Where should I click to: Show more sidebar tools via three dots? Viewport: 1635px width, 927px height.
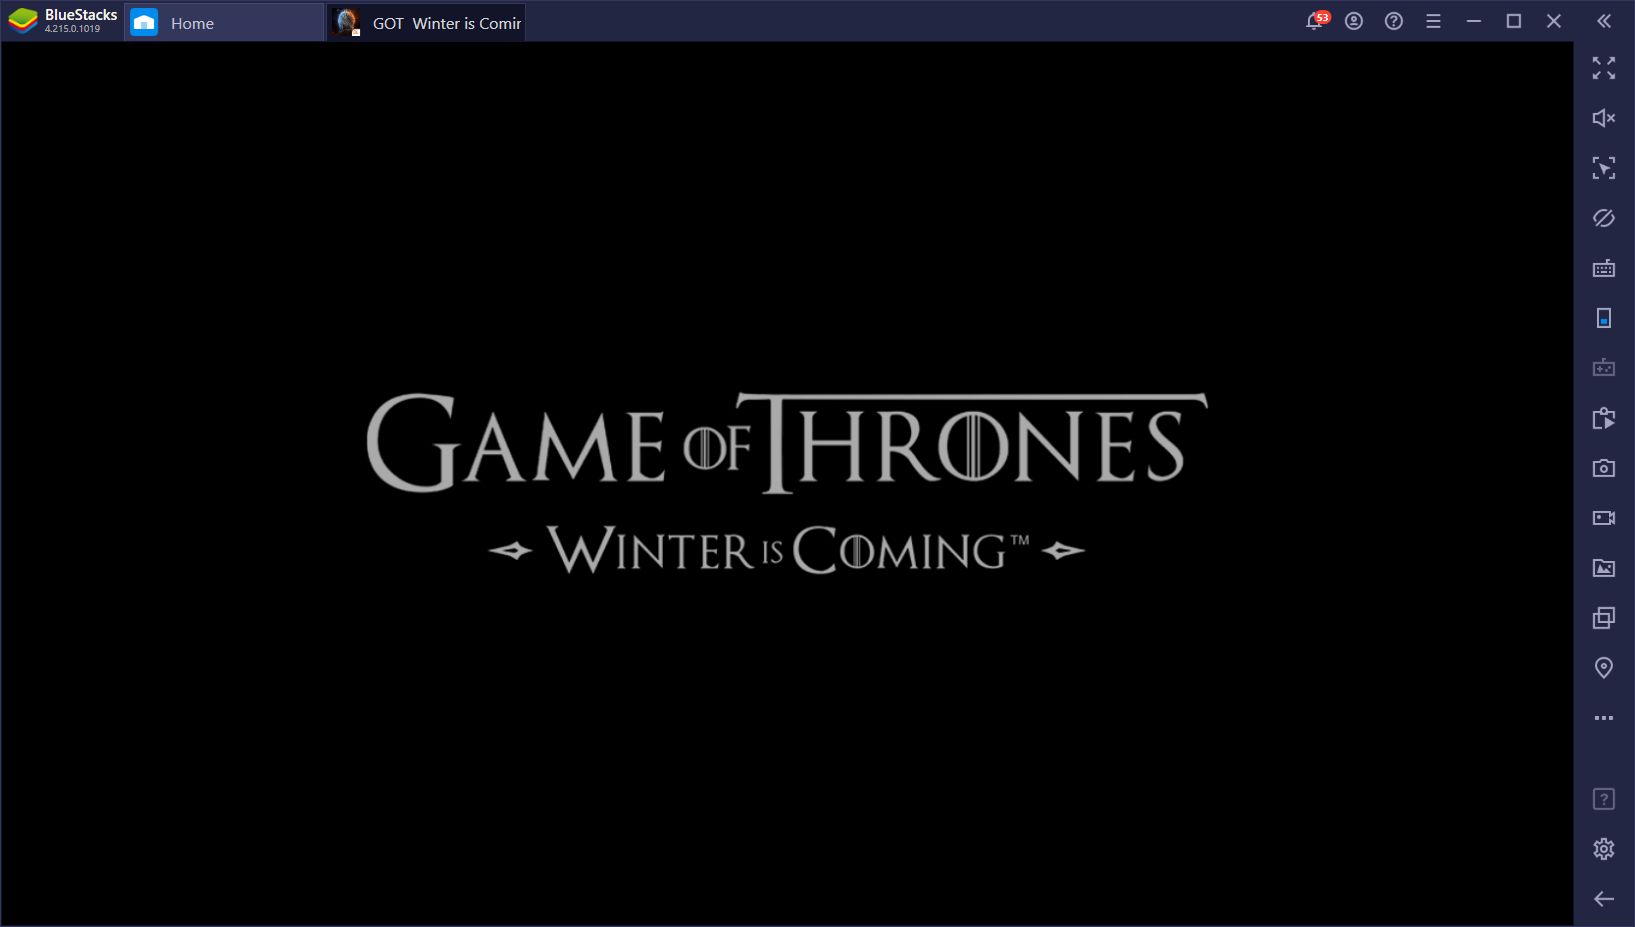1604,718
